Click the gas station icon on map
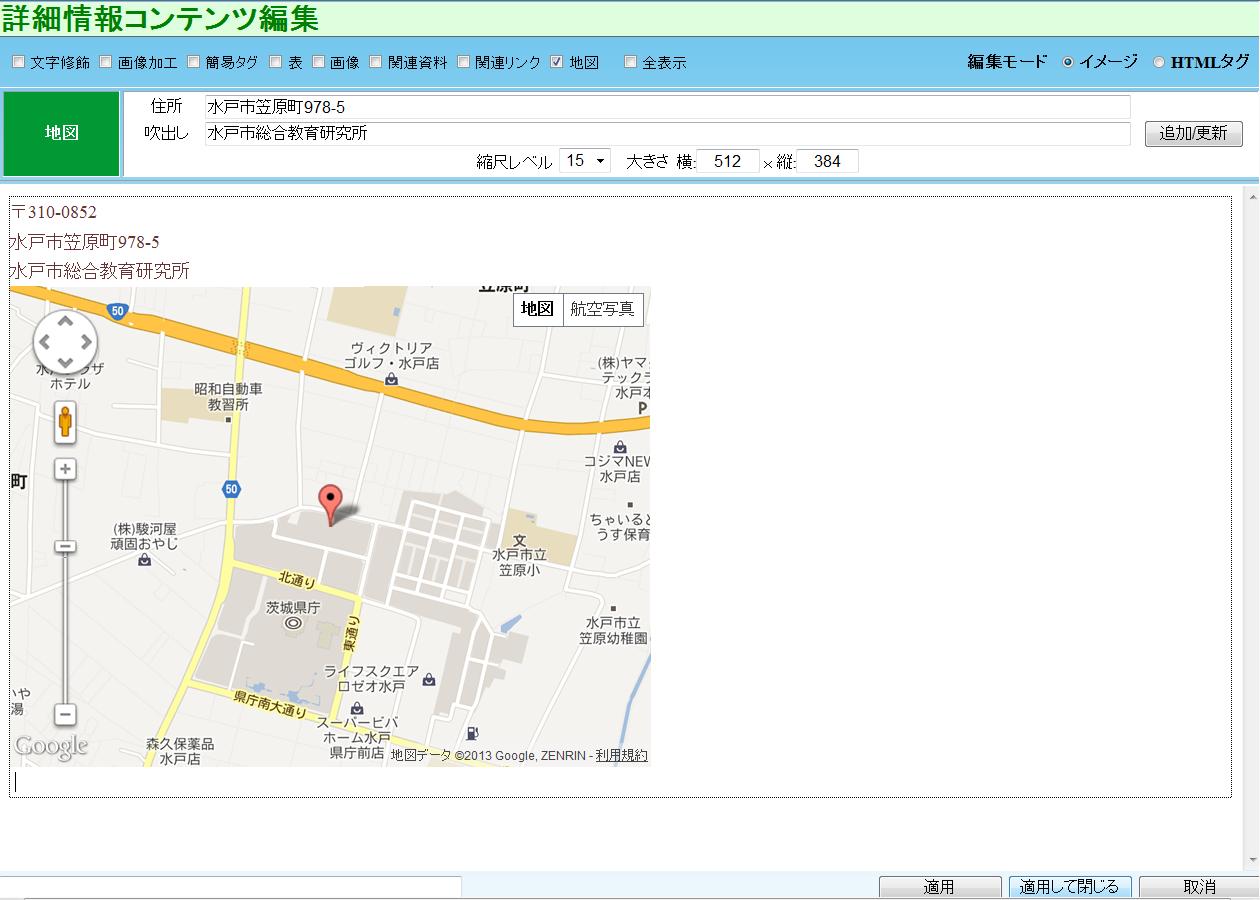 [x=471, y=734]
